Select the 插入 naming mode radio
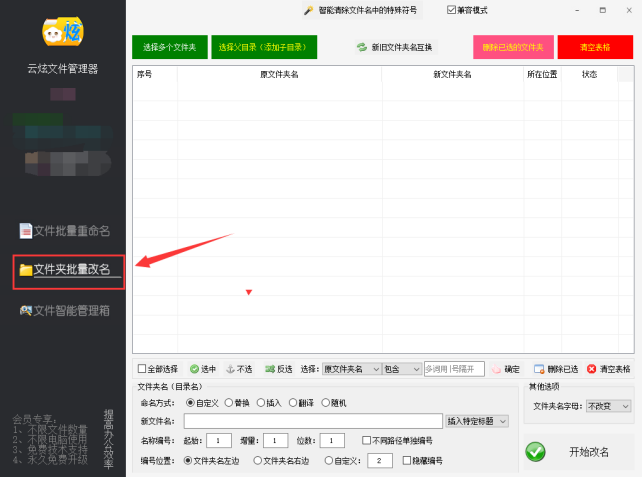Viewport: 642px width, 478px height. [261, 403]
